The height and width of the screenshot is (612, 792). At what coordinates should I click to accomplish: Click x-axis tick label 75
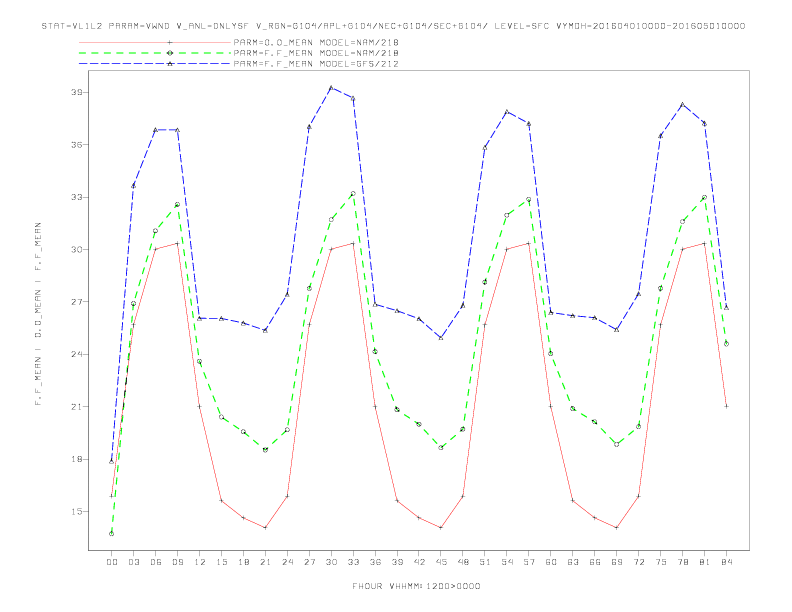tap(661, 562)
